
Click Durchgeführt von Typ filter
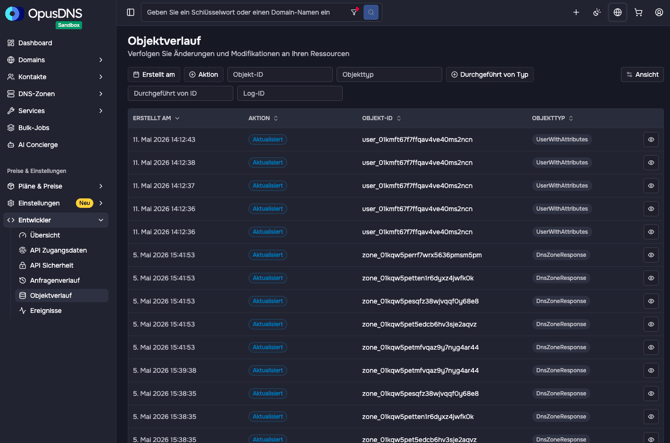(x=490, y=74)
